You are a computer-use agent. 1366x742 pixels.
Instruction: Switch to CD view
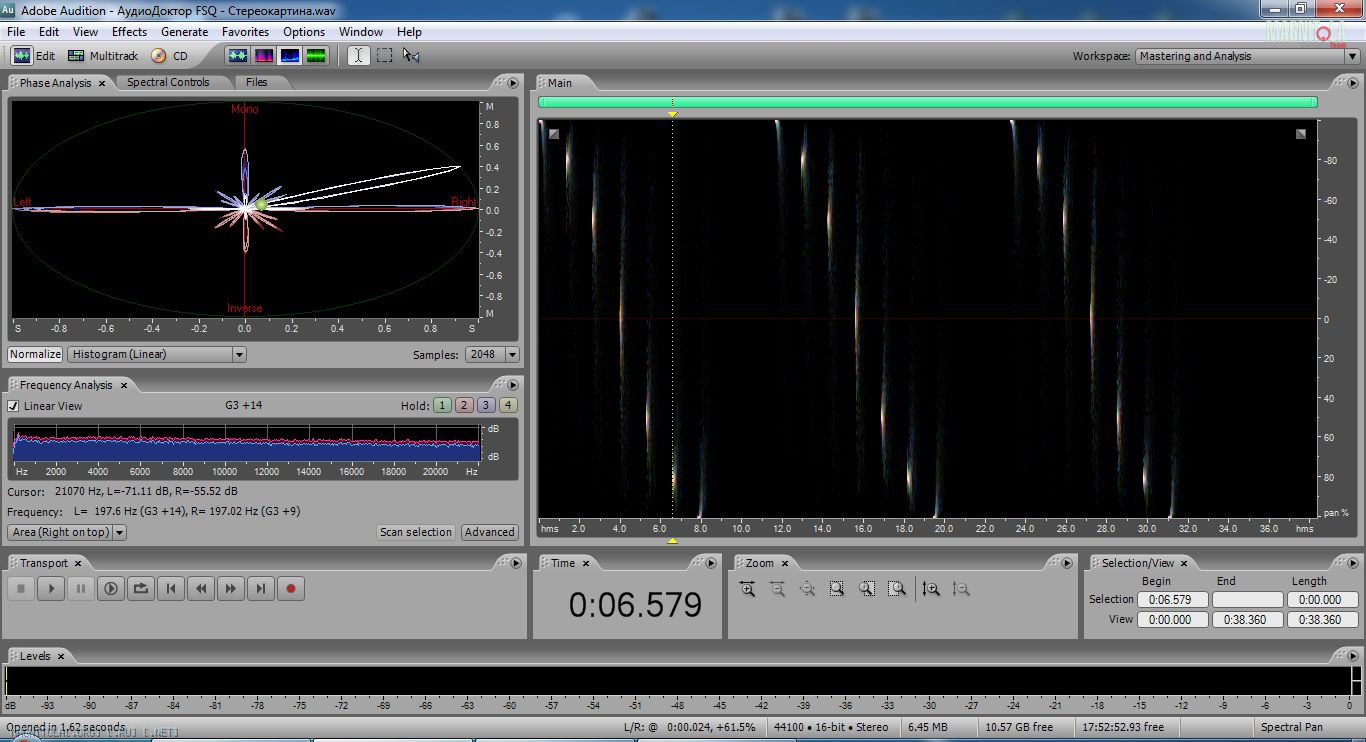[x=170, y=56]
